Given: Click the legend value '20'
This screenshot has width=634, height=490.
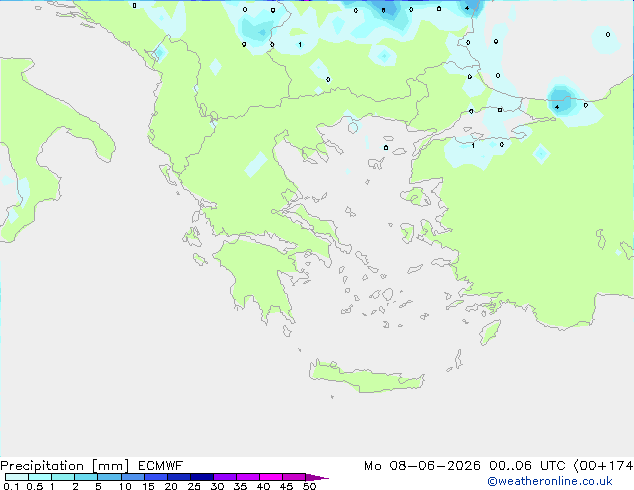Looking at the screenshot, I should point(171,486).
